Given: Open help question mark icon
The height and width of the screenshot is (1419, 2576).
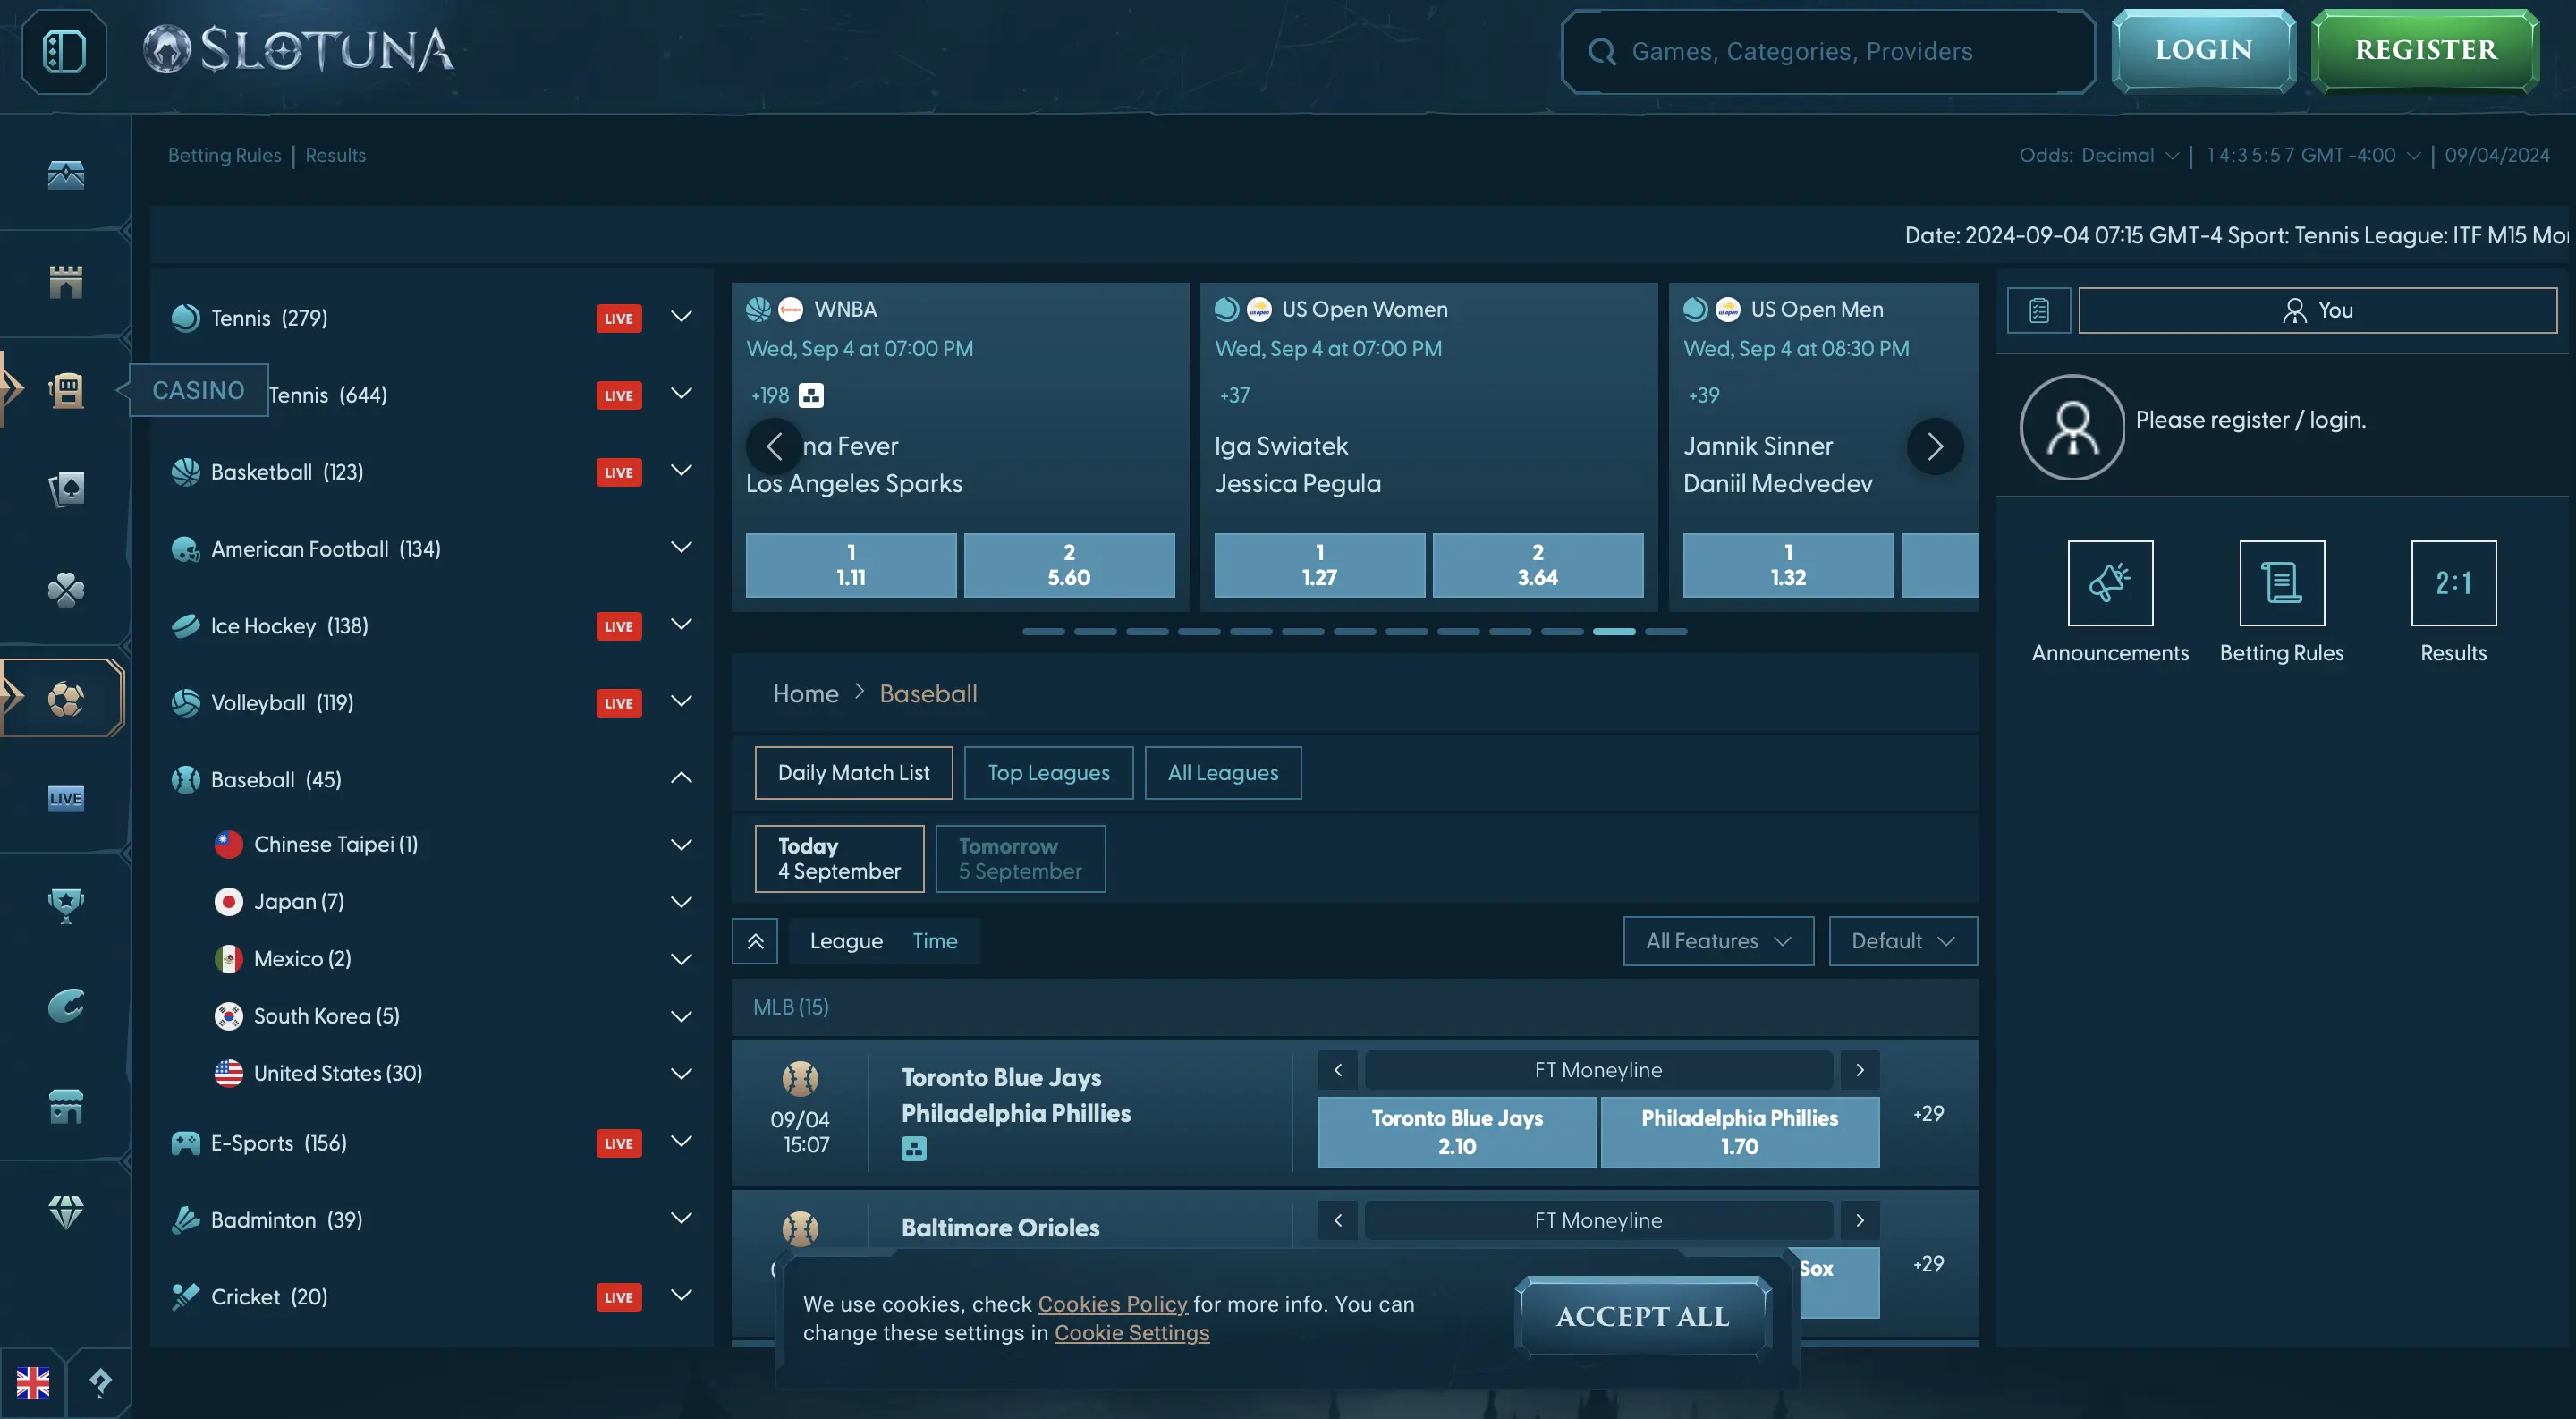Looking at the screenshot, I should 100,1383.
